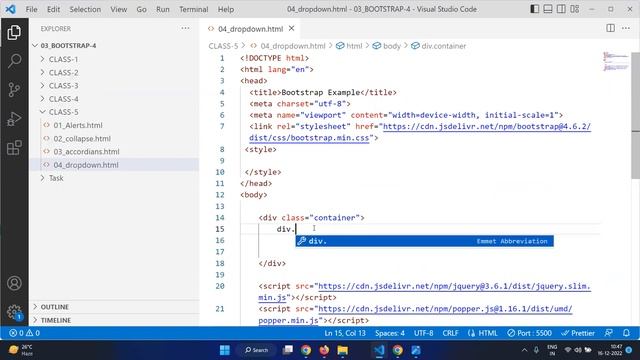Screen dimensions: 640x360
Task: Change file encoding UTF-8
Action: coord(424,333)
